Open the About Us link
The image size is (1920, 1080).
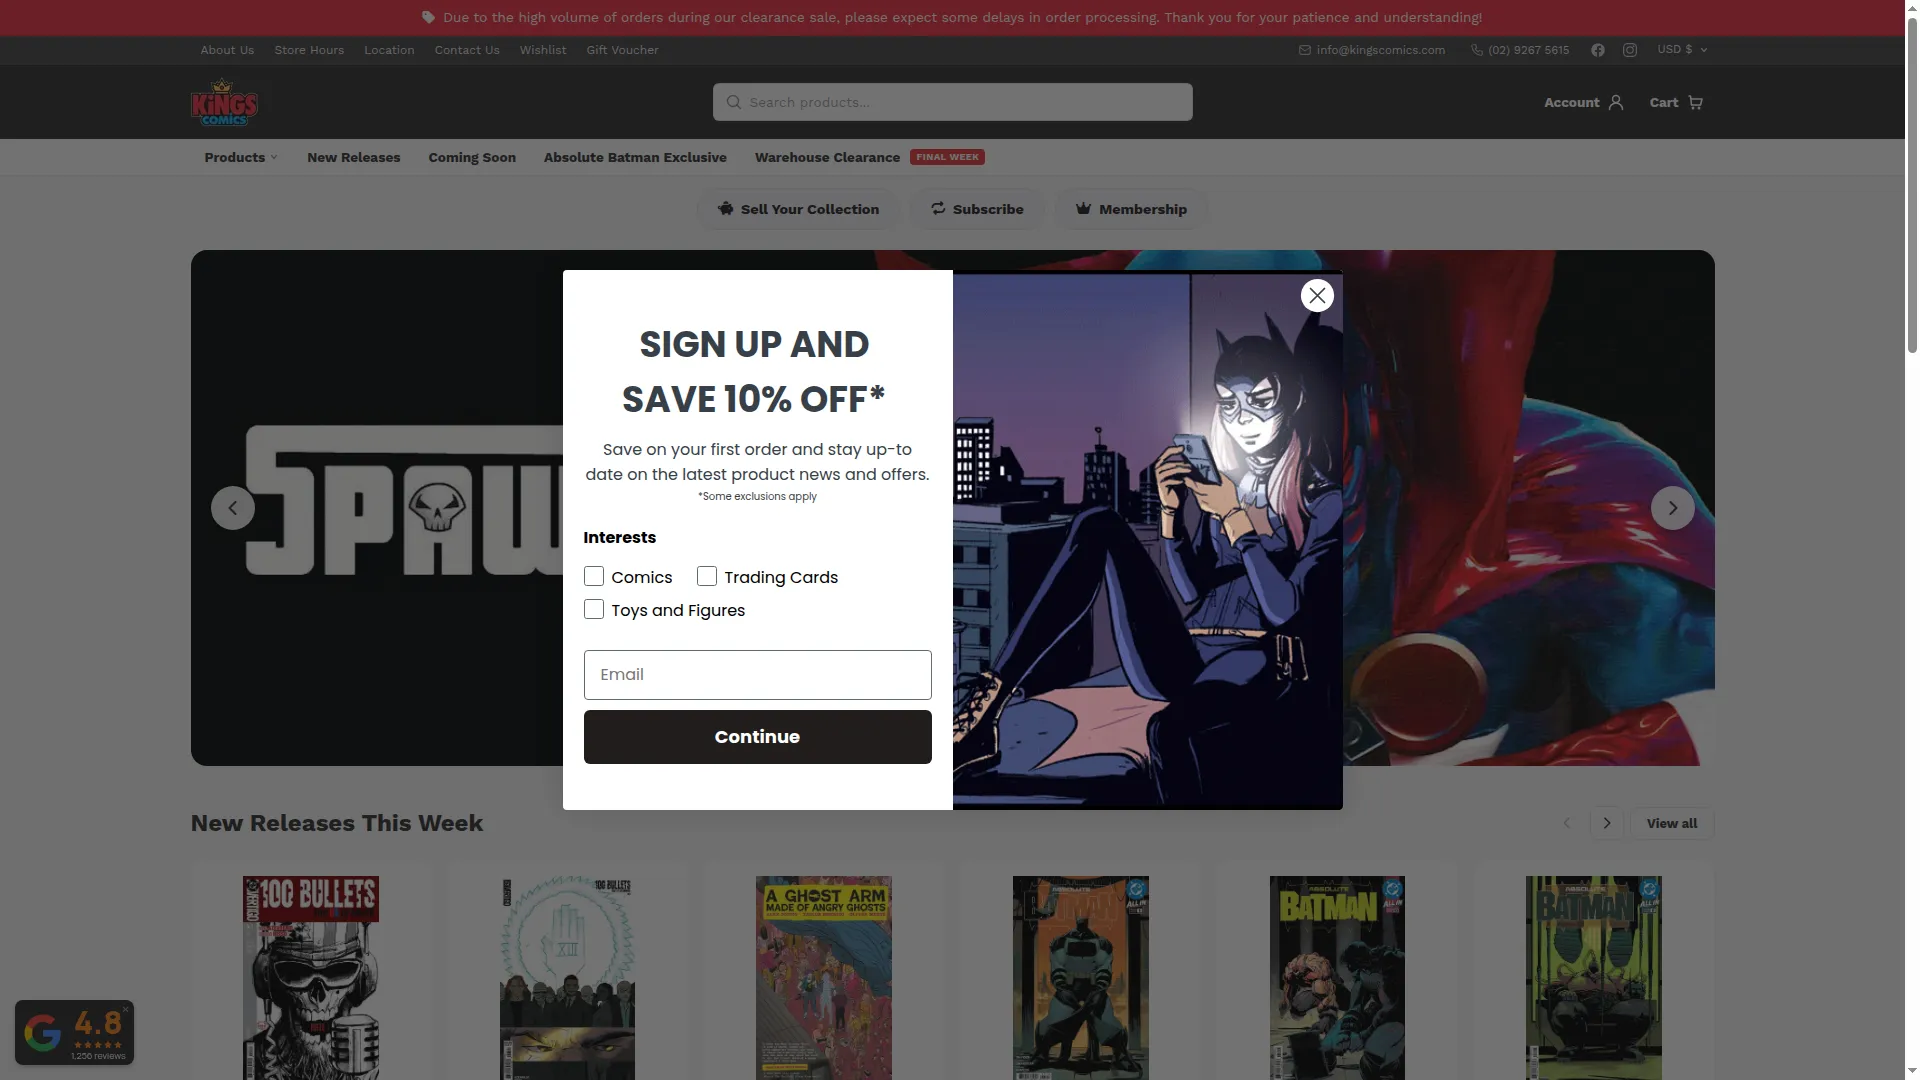click(227, 50)
